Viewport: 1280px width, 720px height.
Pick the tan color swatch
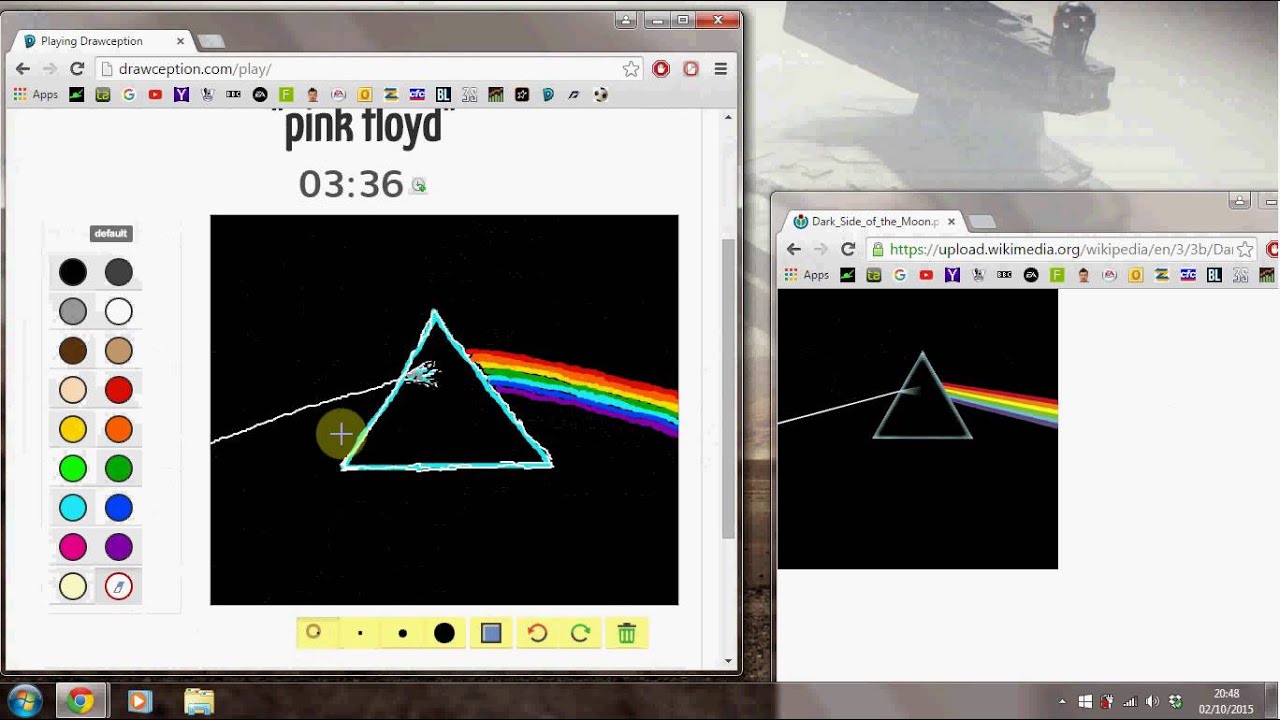(x=119, y=351)
